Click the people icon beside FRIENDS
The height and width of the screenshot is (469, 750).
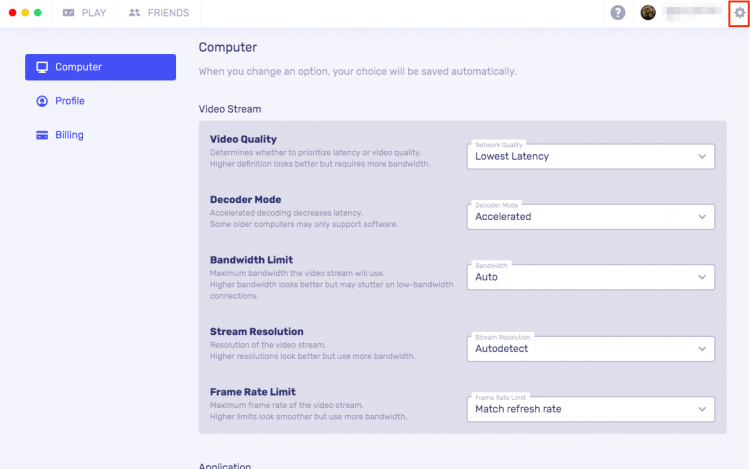[135, 13]
